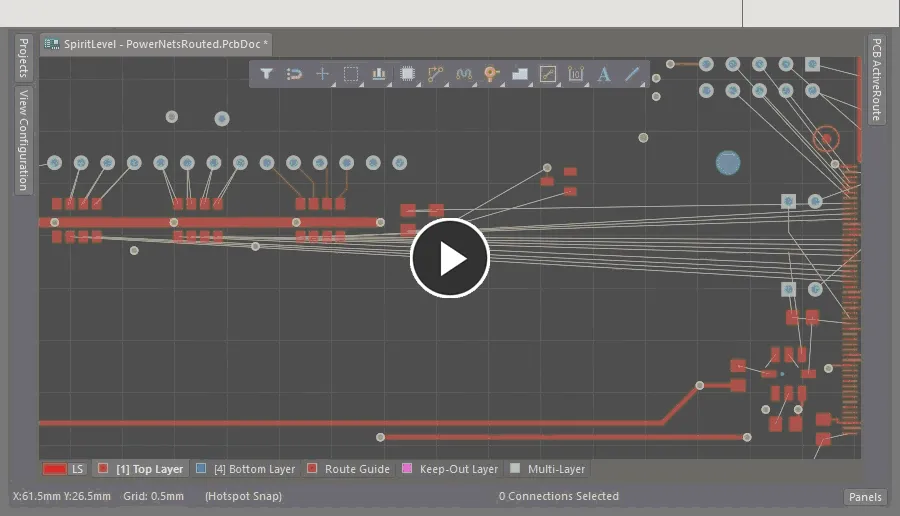Select the Place String text tool

(604, 74)
